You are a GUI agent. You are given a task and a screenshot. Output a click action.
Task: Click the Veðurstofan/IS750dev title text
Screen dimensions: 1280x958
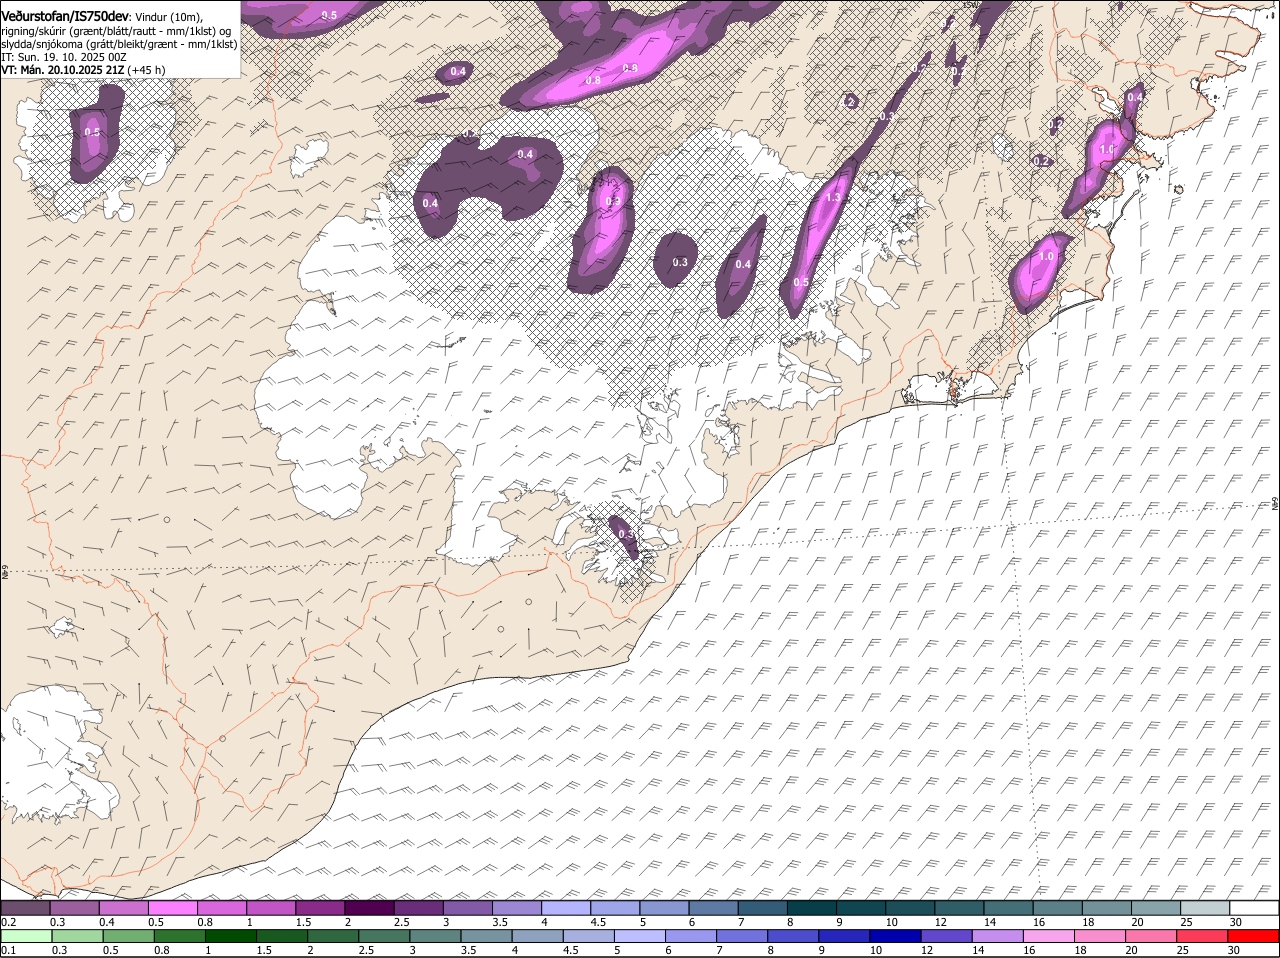point(65,17)
